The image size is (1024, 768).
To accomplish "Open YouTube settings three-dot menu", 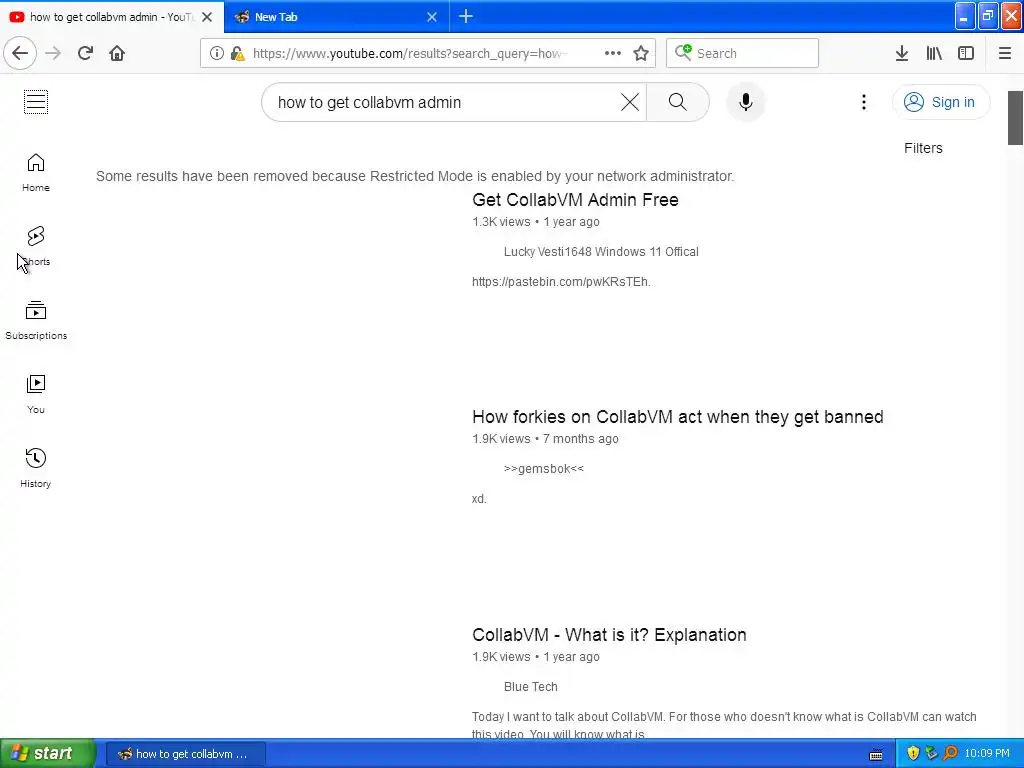I will (863, 102).
